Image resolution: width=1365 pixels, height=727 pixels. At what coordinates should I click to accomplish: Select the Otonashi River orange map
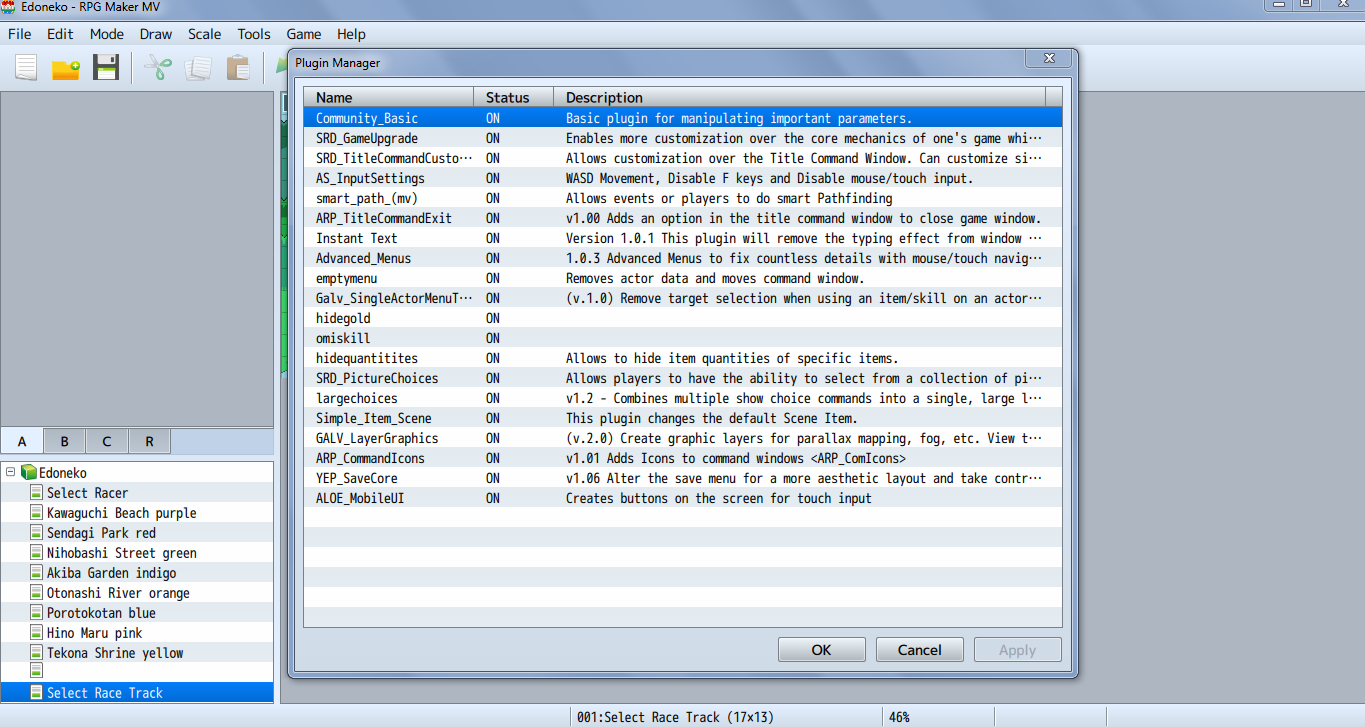coord(118,593)
